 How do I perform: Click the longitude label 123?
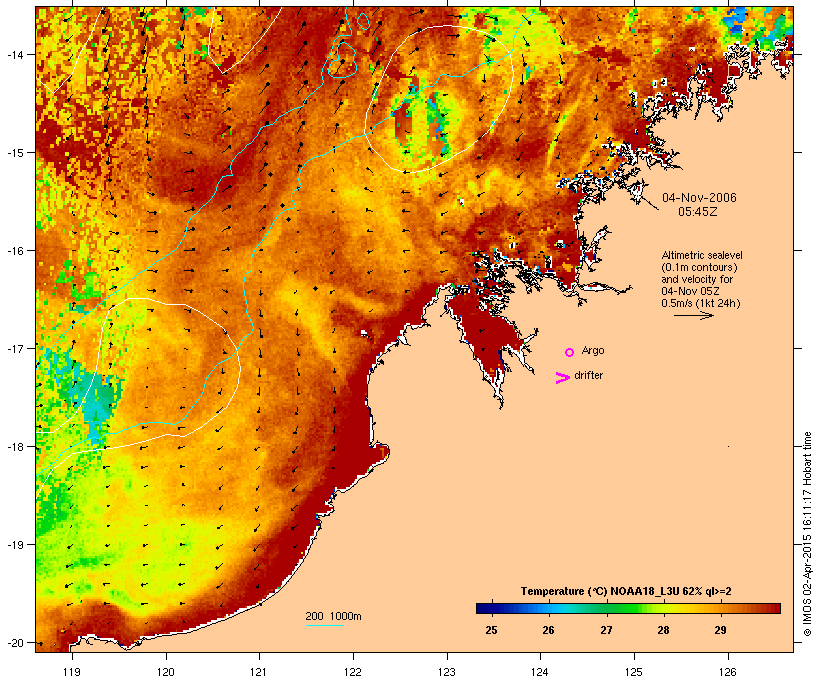pos(447,672)
